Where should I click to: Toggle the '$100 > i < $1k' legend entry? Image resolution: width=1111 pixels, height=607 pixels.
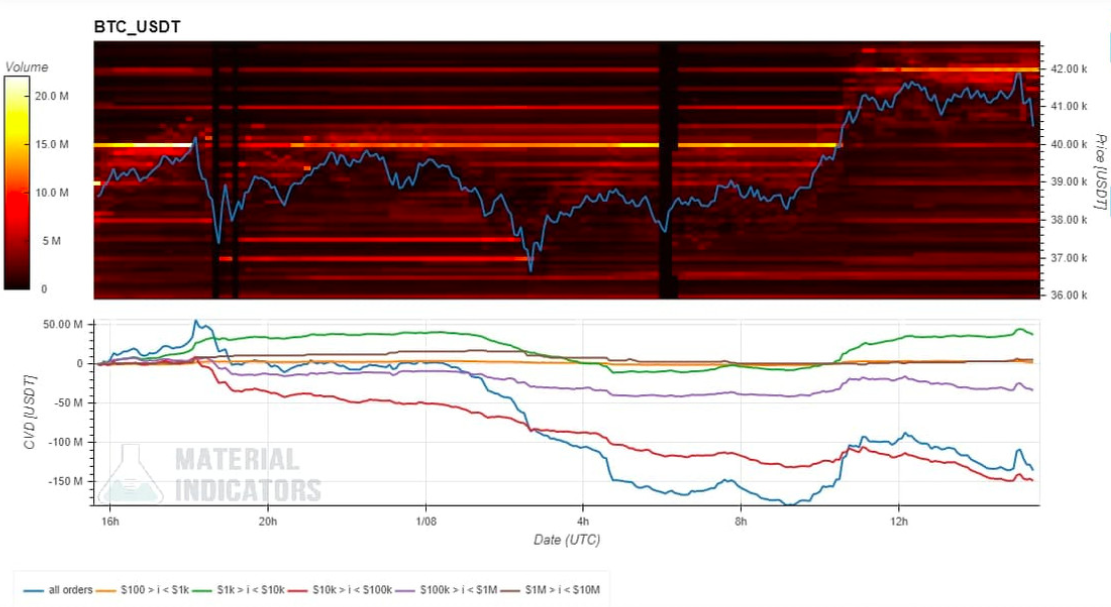pos(142,589)
